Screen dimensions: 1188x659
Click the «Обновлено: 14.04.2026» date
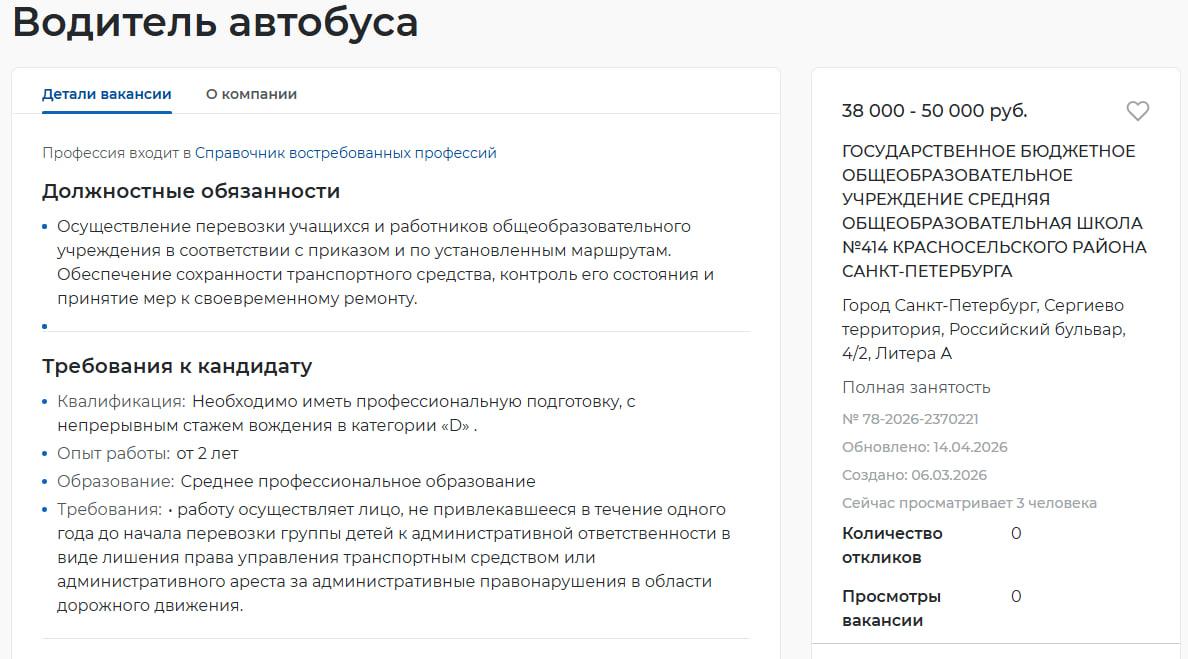coord(924,447)
